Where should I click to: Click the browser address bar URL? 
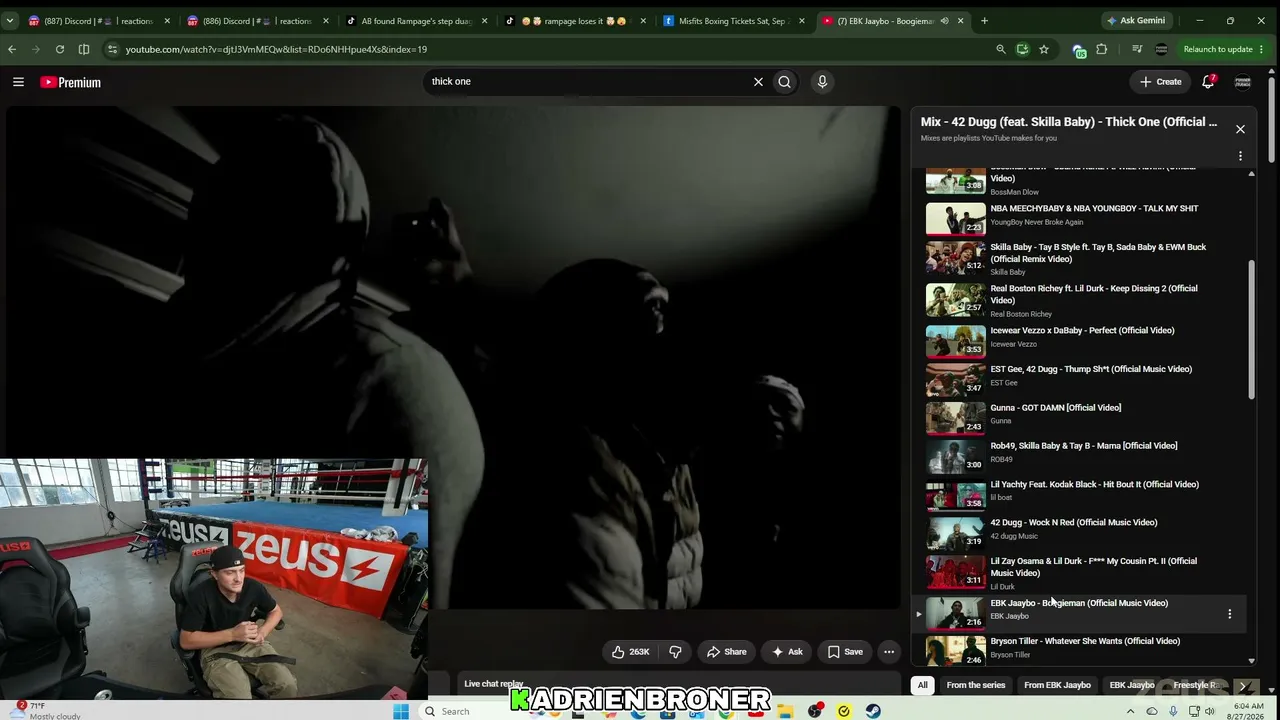(276, 49)
